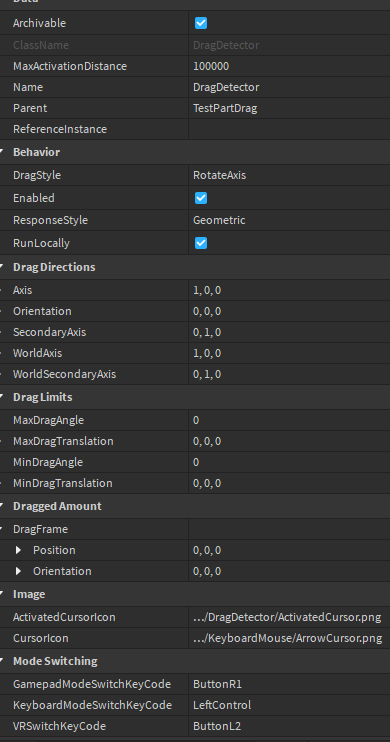The height and width of the screenshot is (742, 390).
Task: Collapse the Dragged Amount section
Action: [2, 506]
